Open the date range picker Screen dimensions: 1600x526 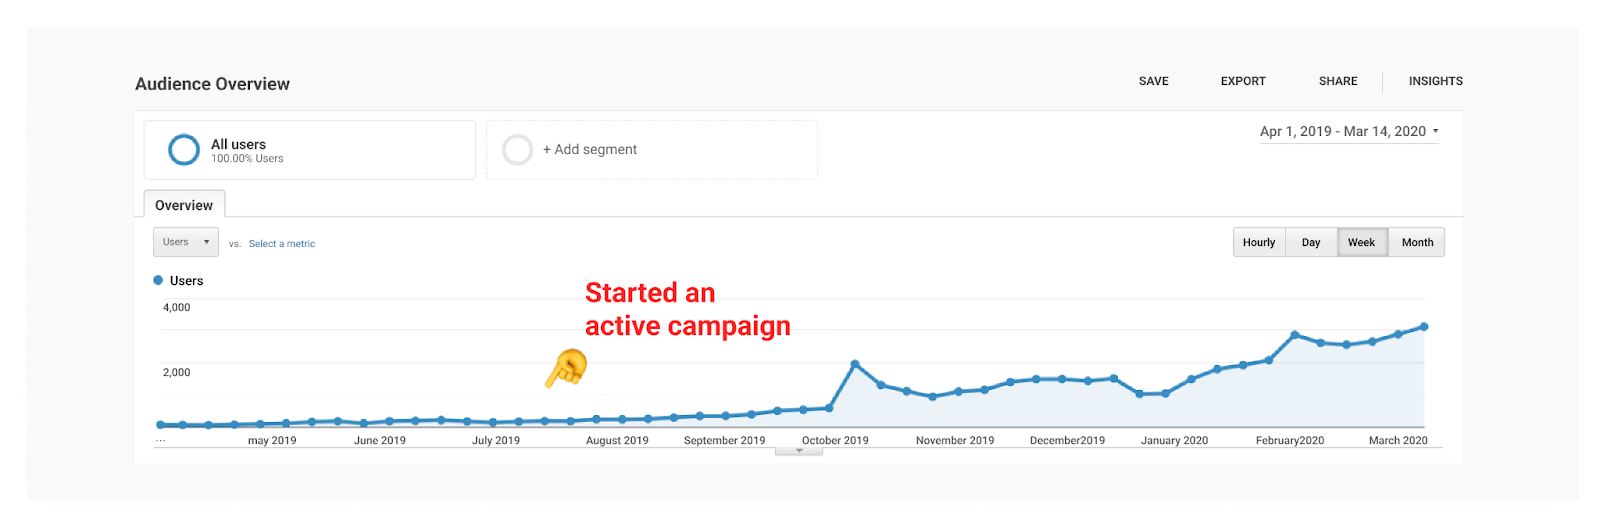coord(1348,132)
